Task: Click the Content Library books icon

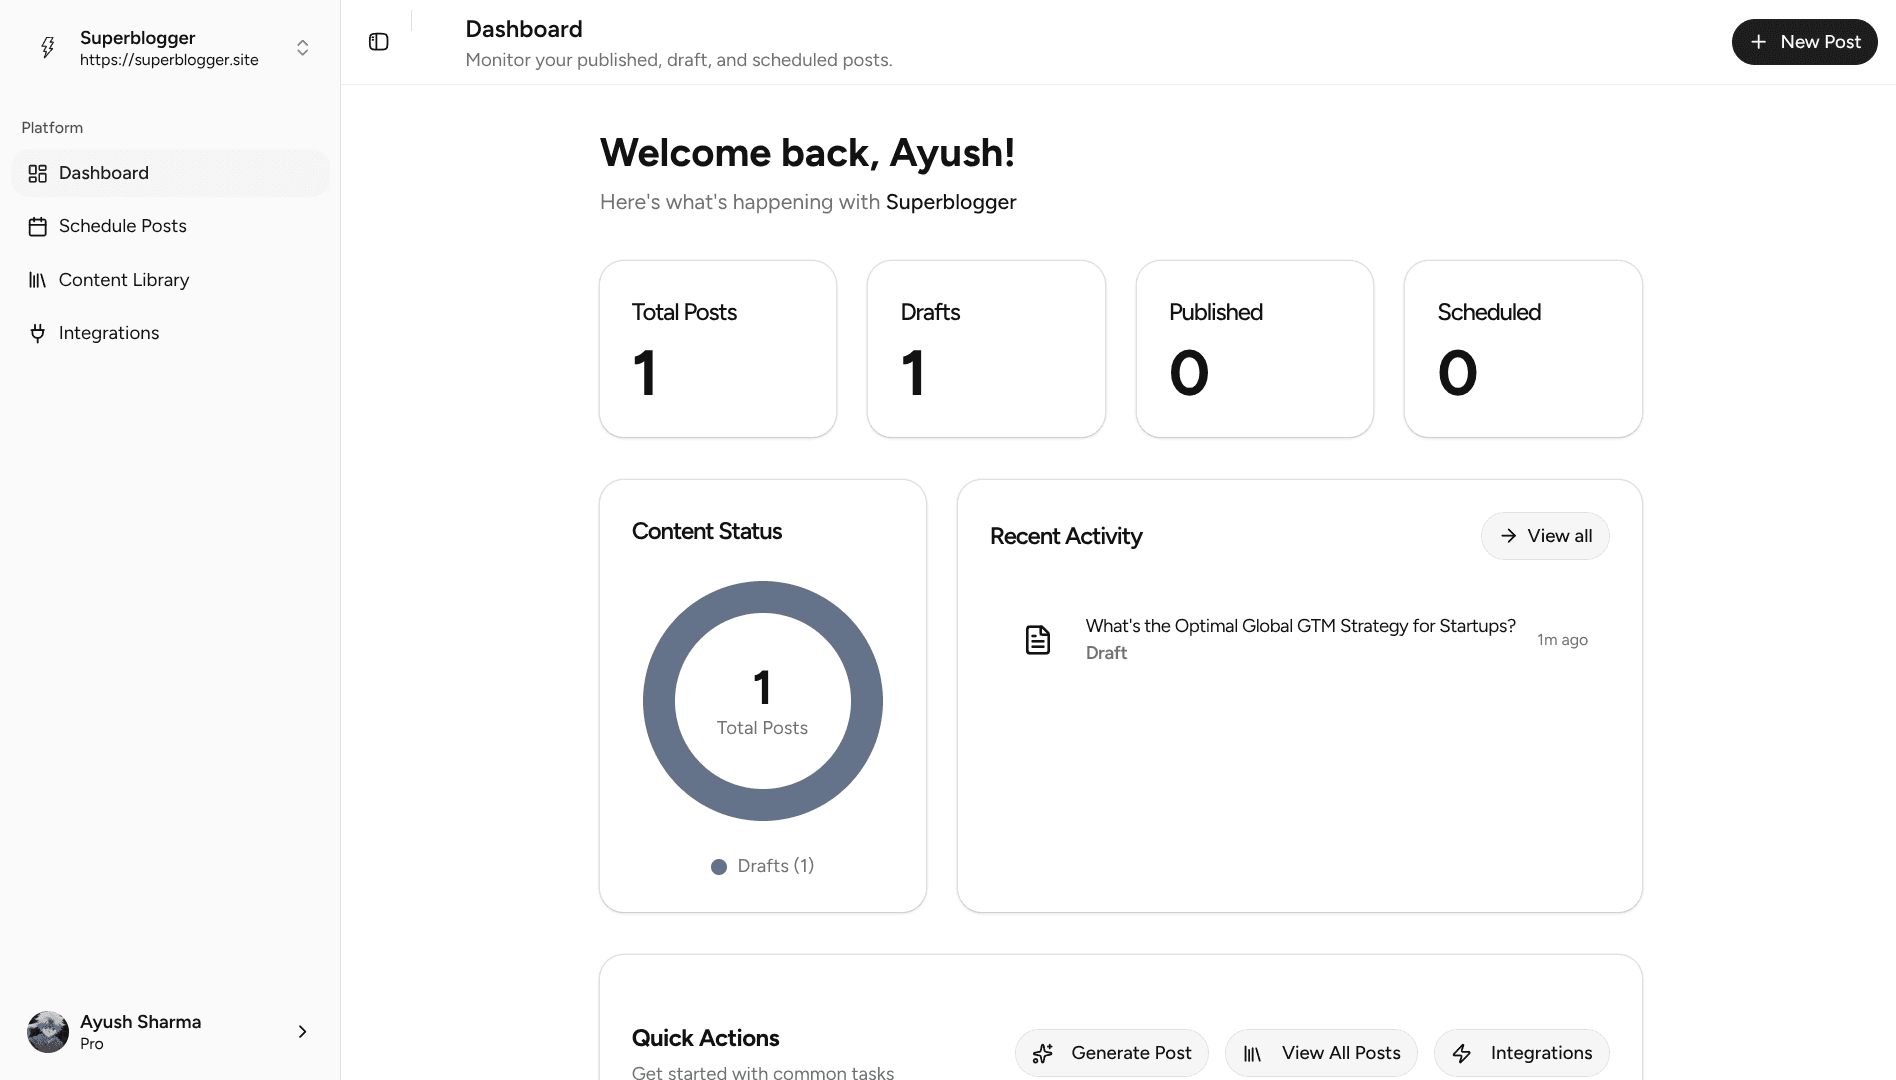Action: 38,280
